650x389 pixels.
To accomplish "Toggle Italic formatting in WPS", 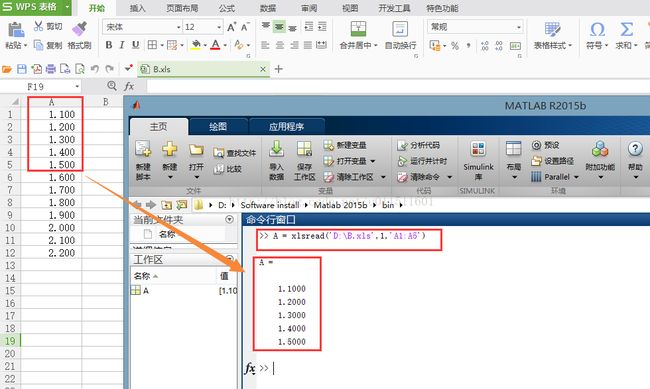I will click(122, 45).
